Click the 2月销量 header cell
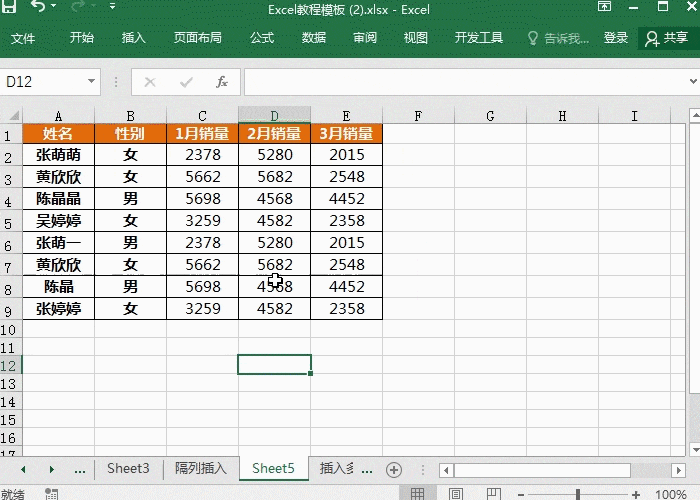 click(x=275, y=133)
